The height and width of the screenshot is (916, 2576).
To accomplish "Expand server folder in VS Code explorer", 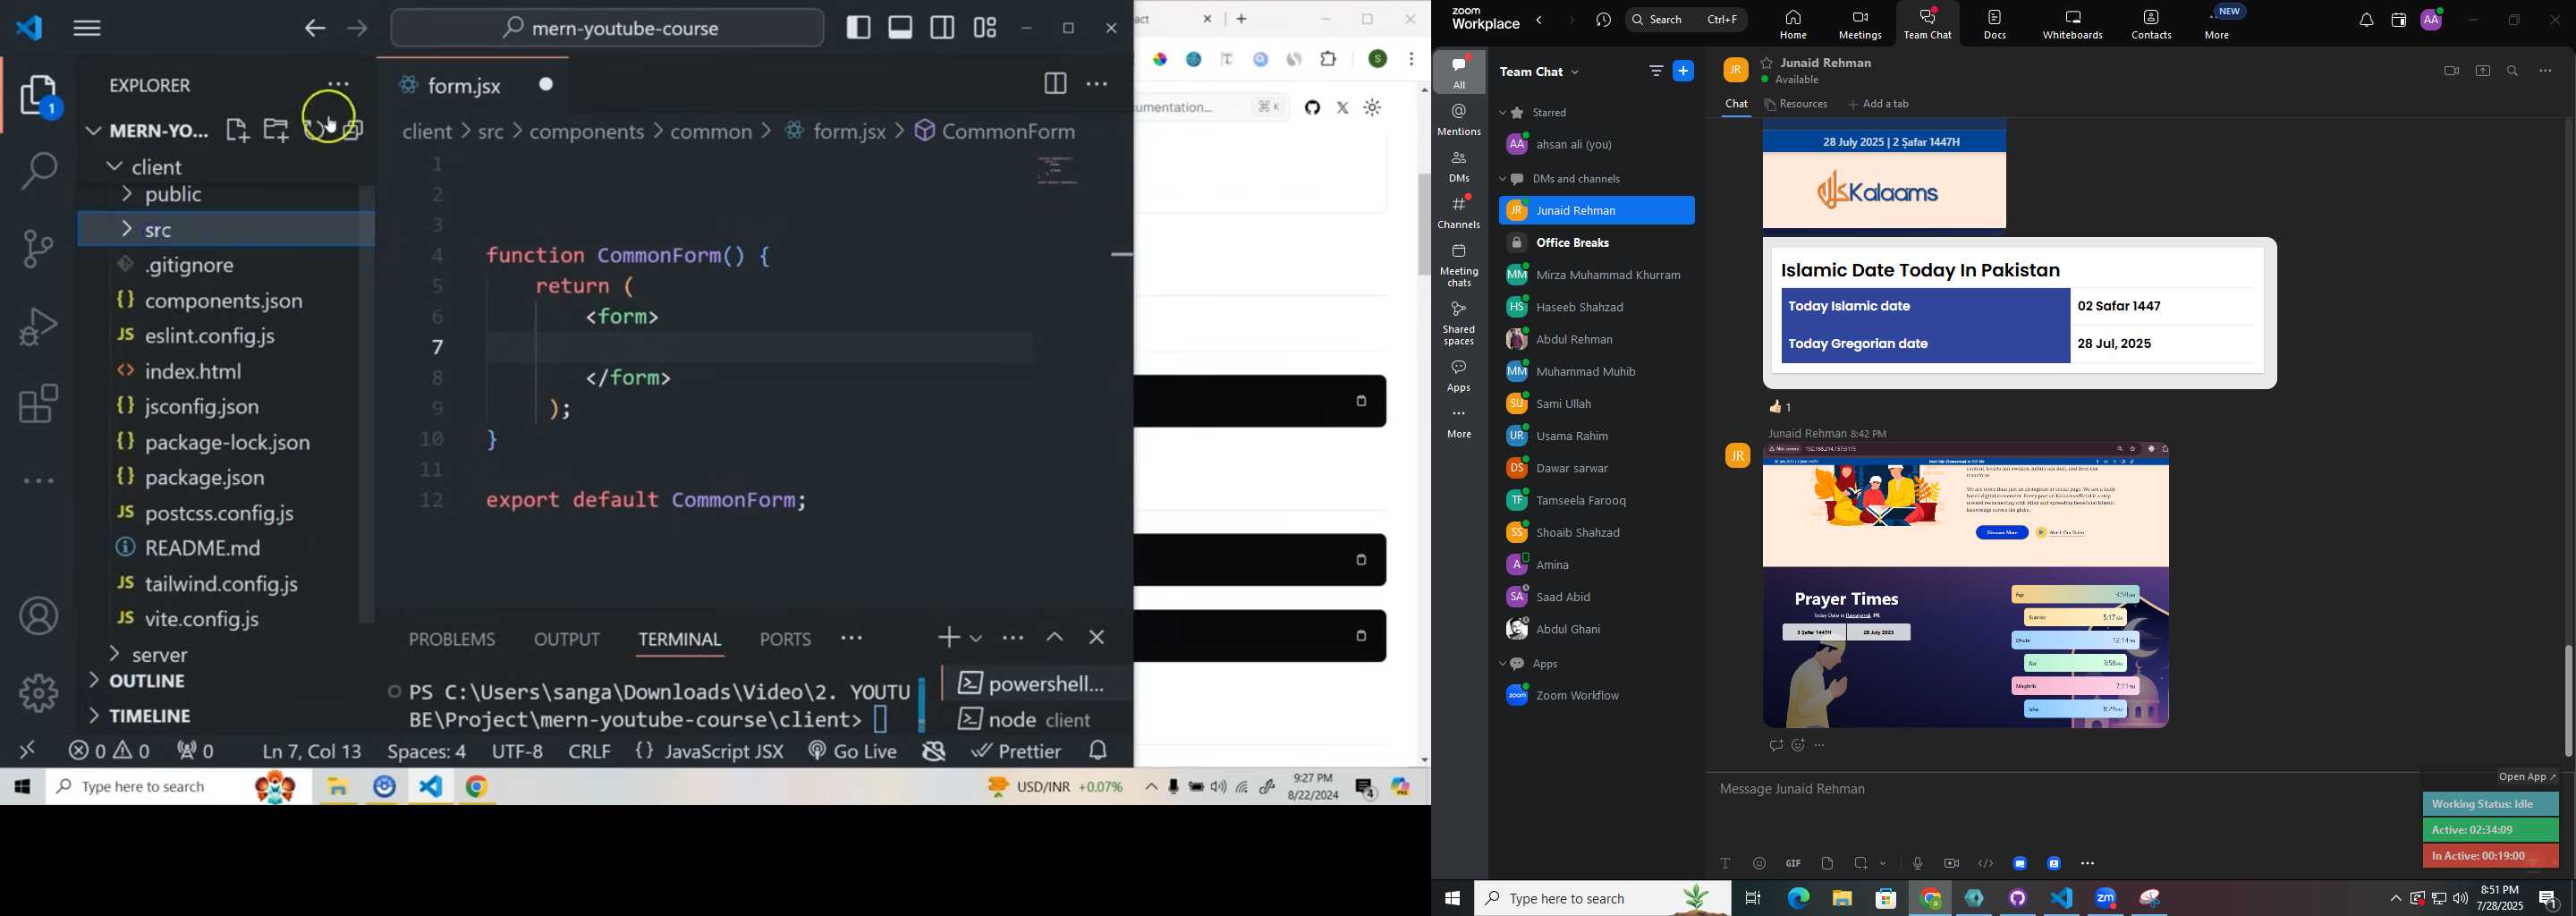I will point(114,655).
